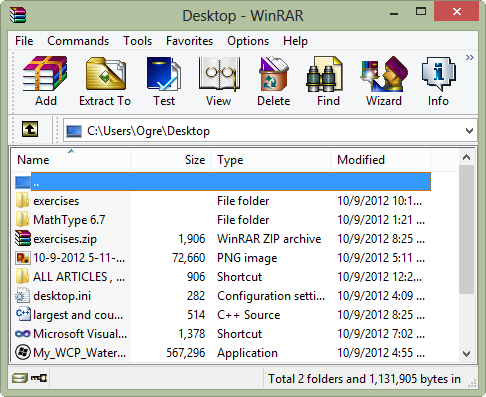Click the 'MathType 6.7' folder name

tap(69, 220)
